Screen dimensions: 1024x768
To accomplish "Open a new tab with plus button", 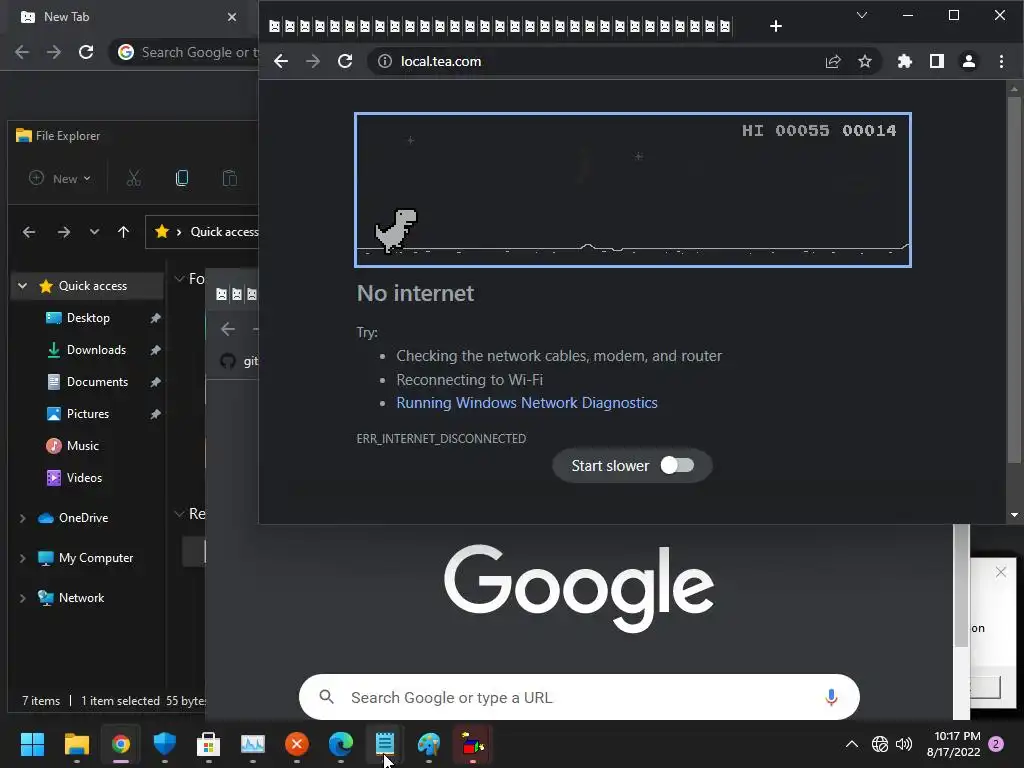I will click(x=775, y=26).
